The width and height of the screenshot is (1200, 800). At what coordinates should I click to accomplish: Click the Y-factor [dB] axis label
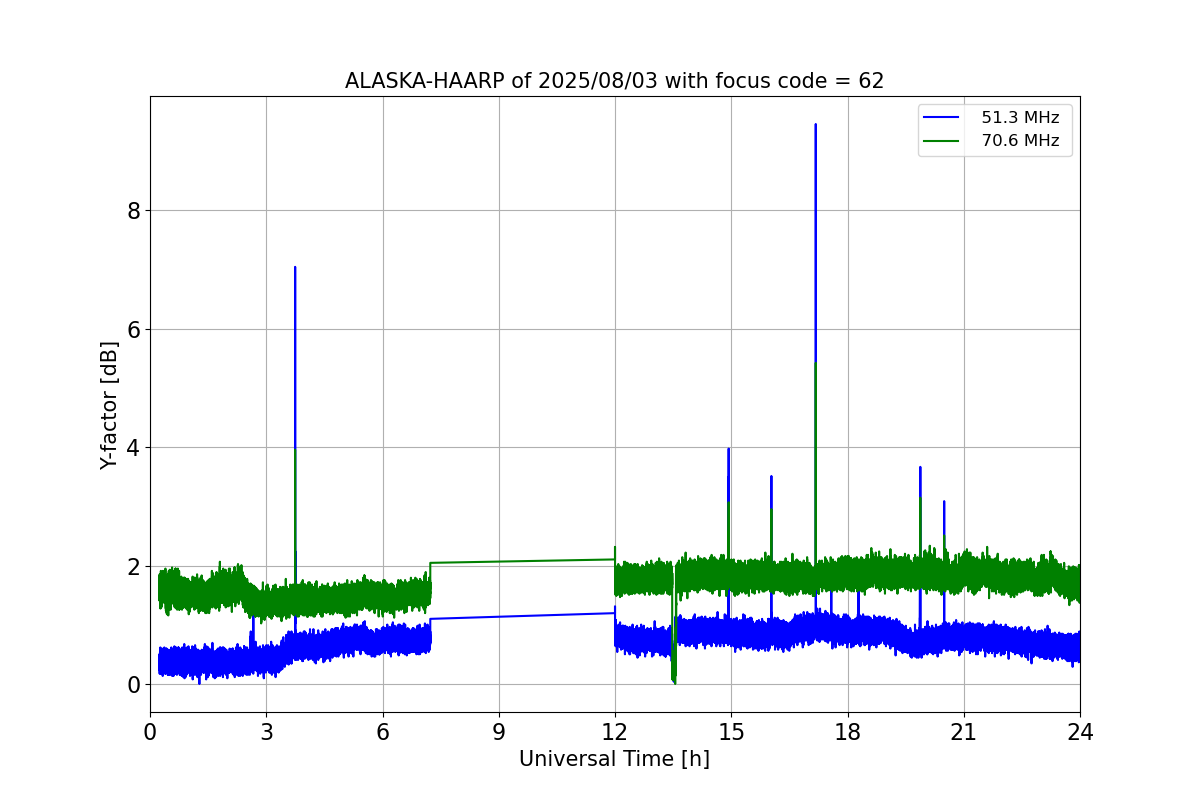click(x=109, y=405)
